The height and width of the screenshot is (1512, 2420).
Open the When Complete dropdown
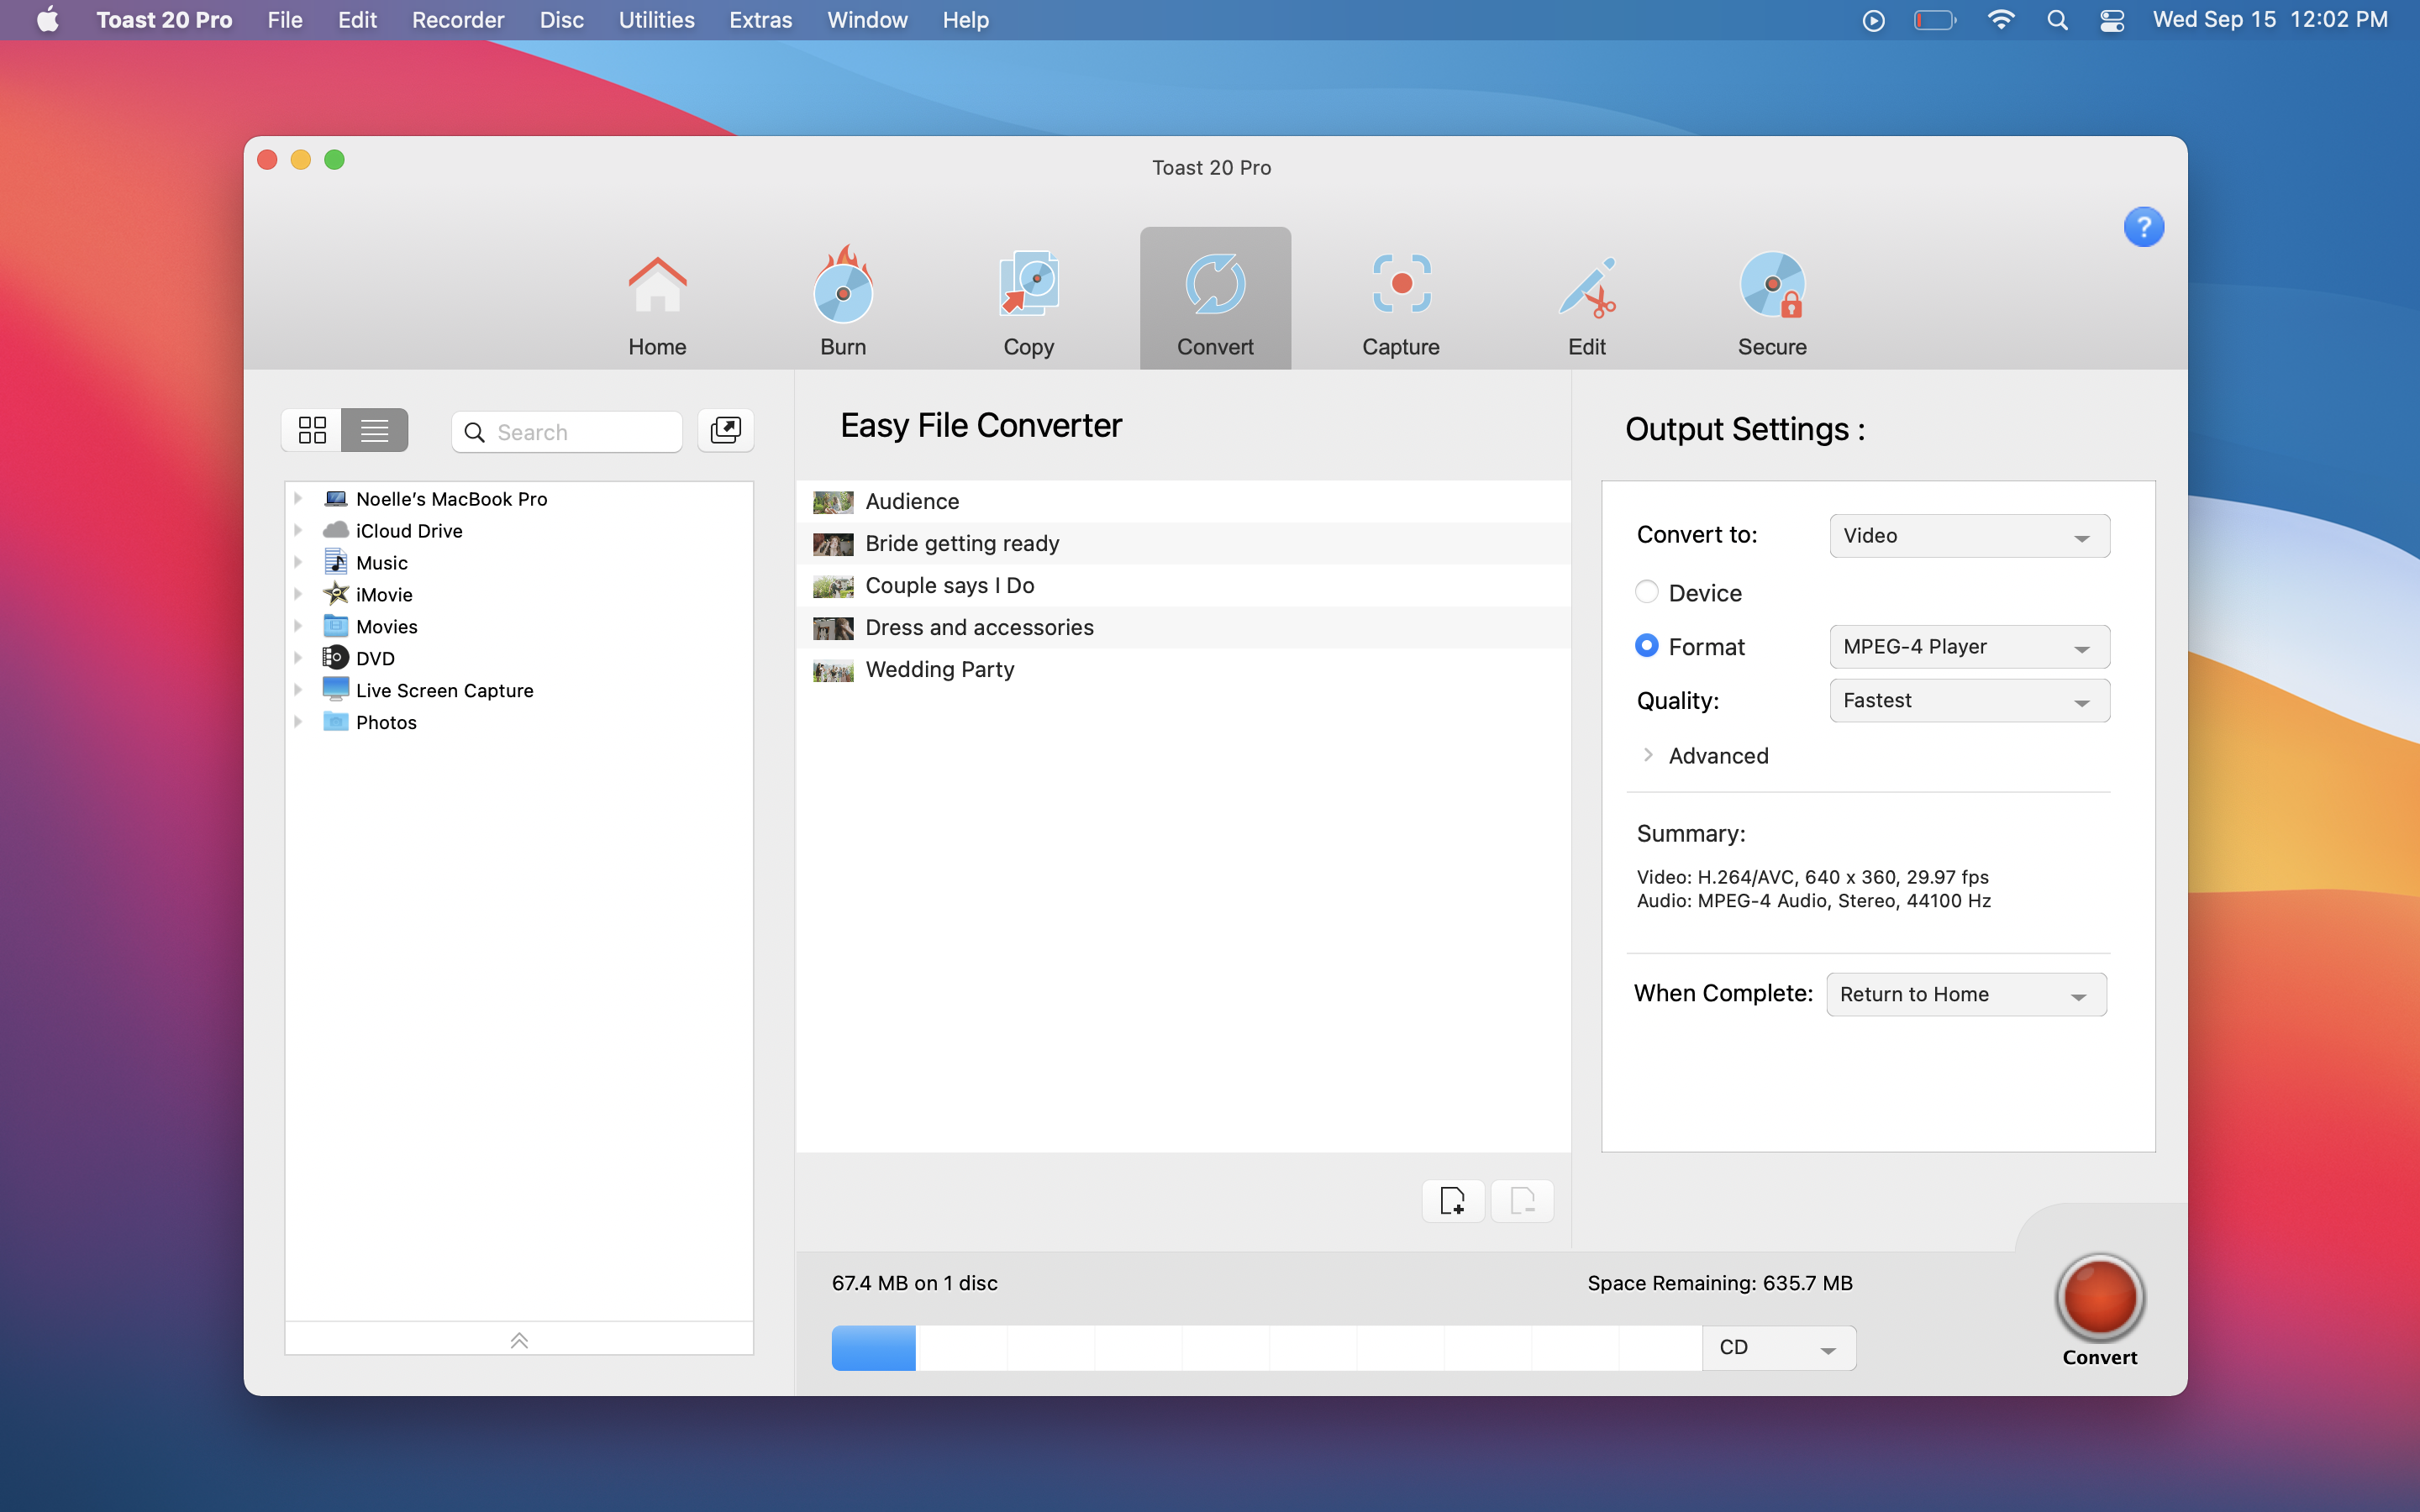1966,994
